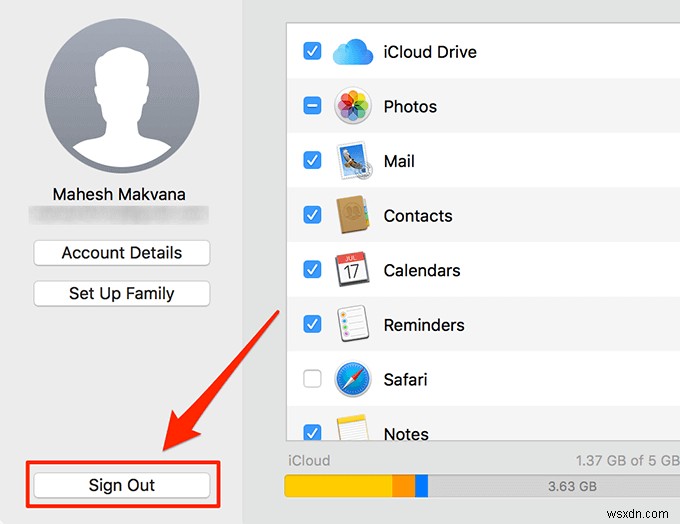Toggle the Photos partial checkbox
The image size is (680, 524).
tap(312, 106)
